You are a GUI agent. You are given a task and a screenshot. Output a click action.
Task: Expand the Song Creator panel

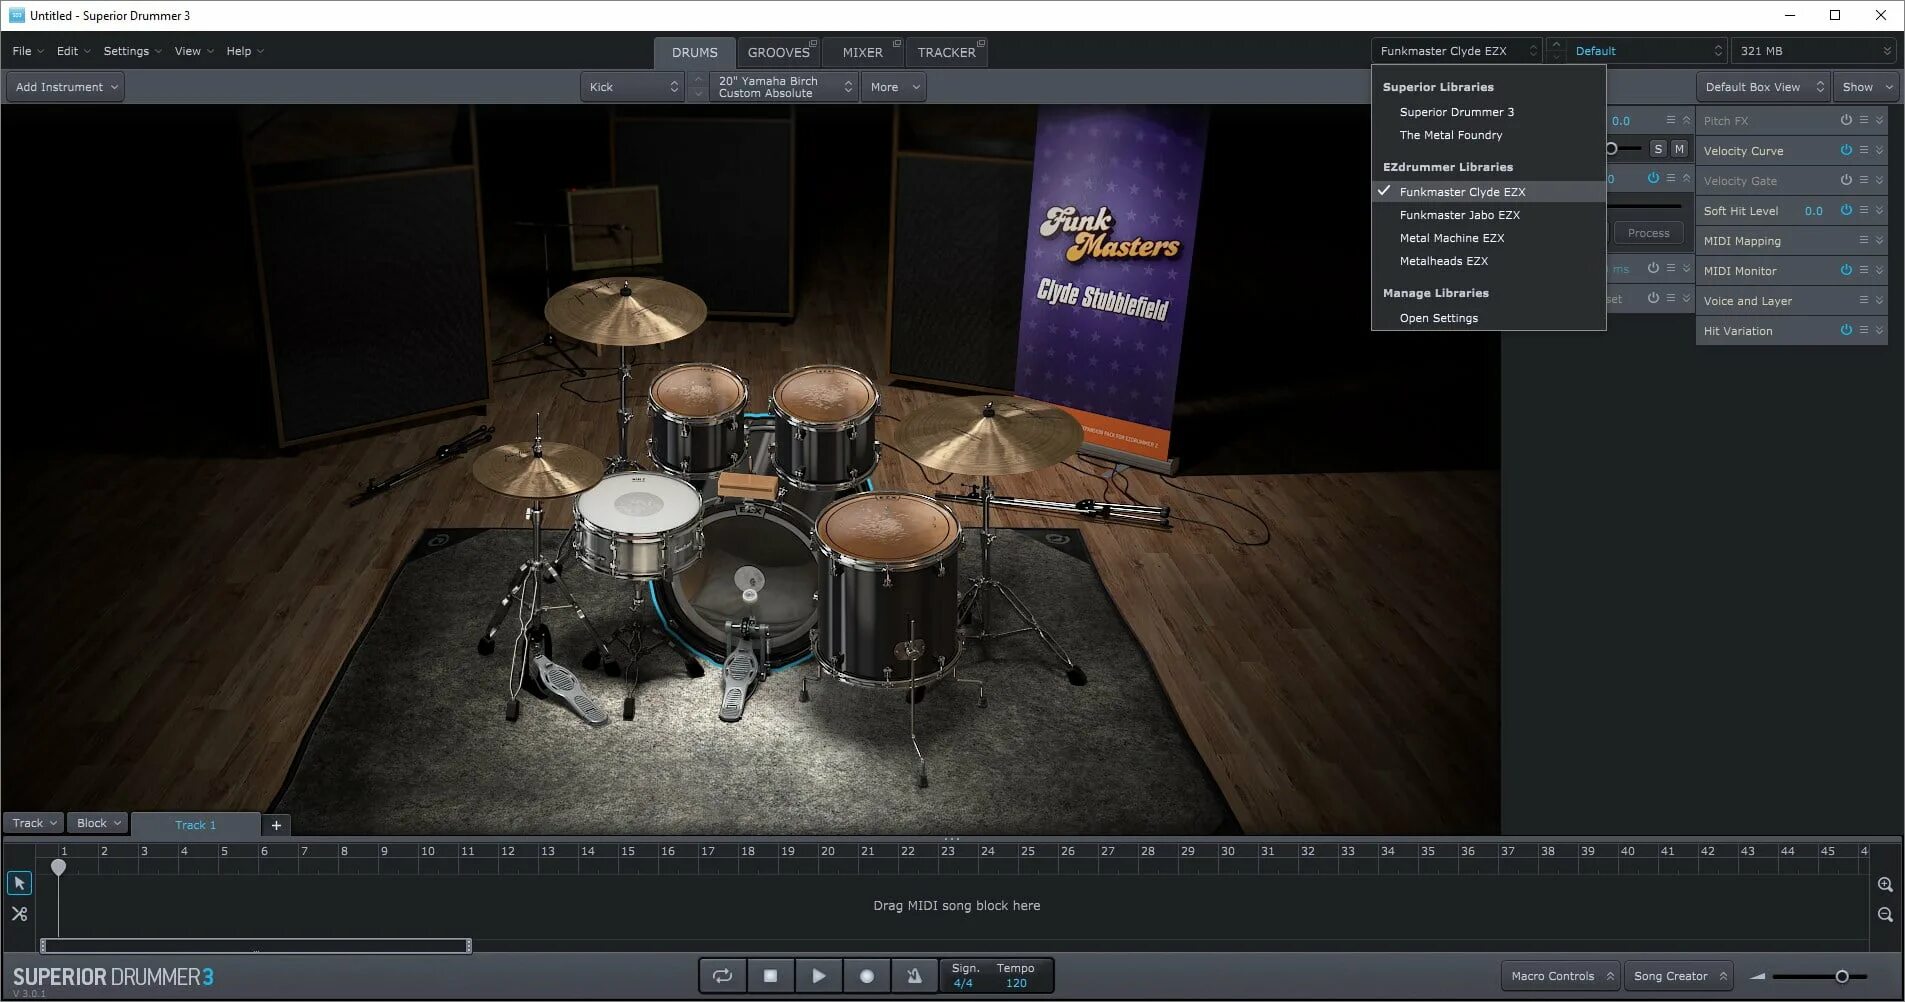click(1679, 976)
